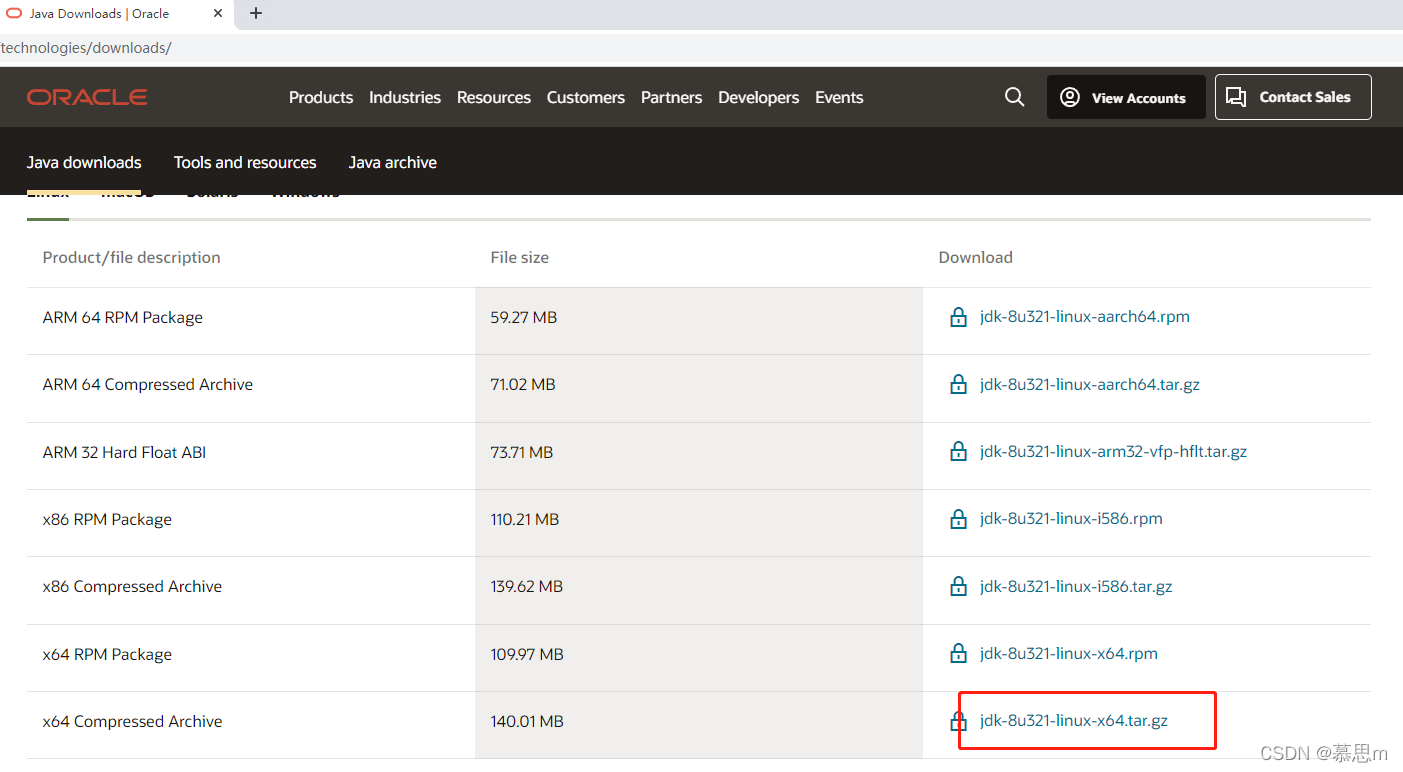Click the Oracle logo
The width and height of the screenshot is (1403, 772).
click(87, 97)
